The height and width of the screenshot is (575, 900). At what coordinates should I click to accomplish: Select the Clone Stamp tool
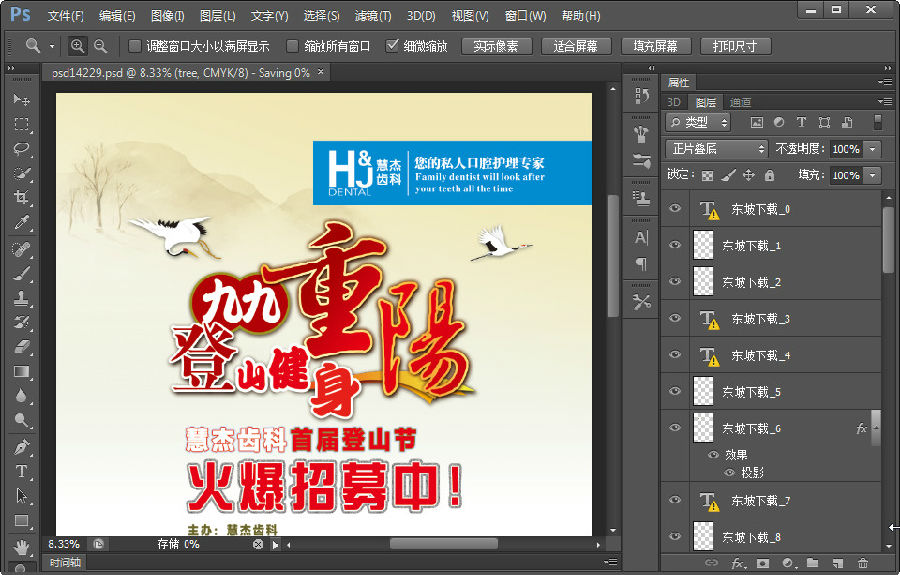[22, 298]
